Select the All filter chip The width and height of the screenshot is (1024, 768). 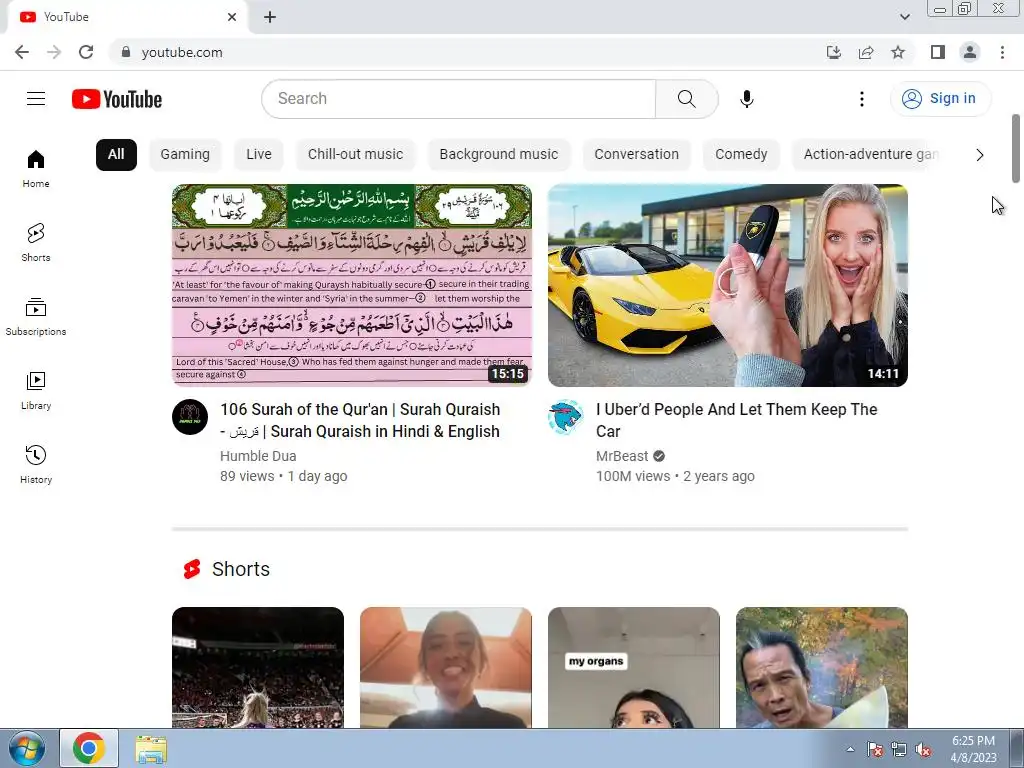pos(116,155)
